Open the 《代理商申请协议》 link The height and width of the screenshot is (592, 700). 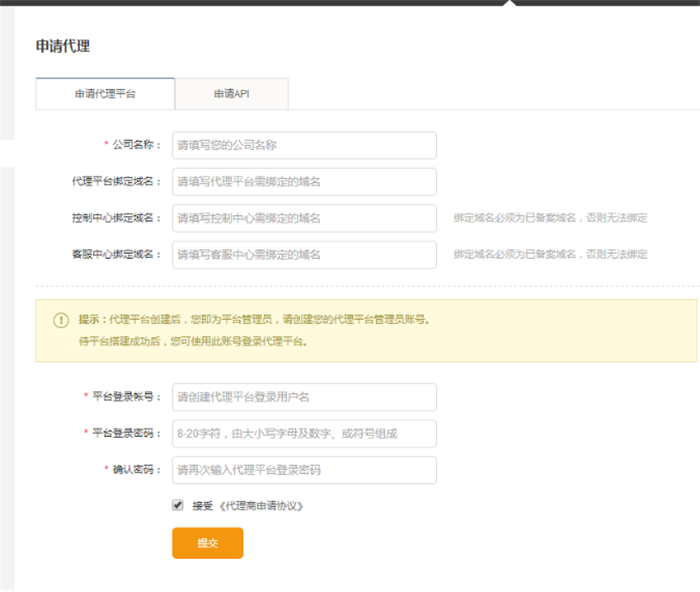pyautogui.click(x=262, y=506)
